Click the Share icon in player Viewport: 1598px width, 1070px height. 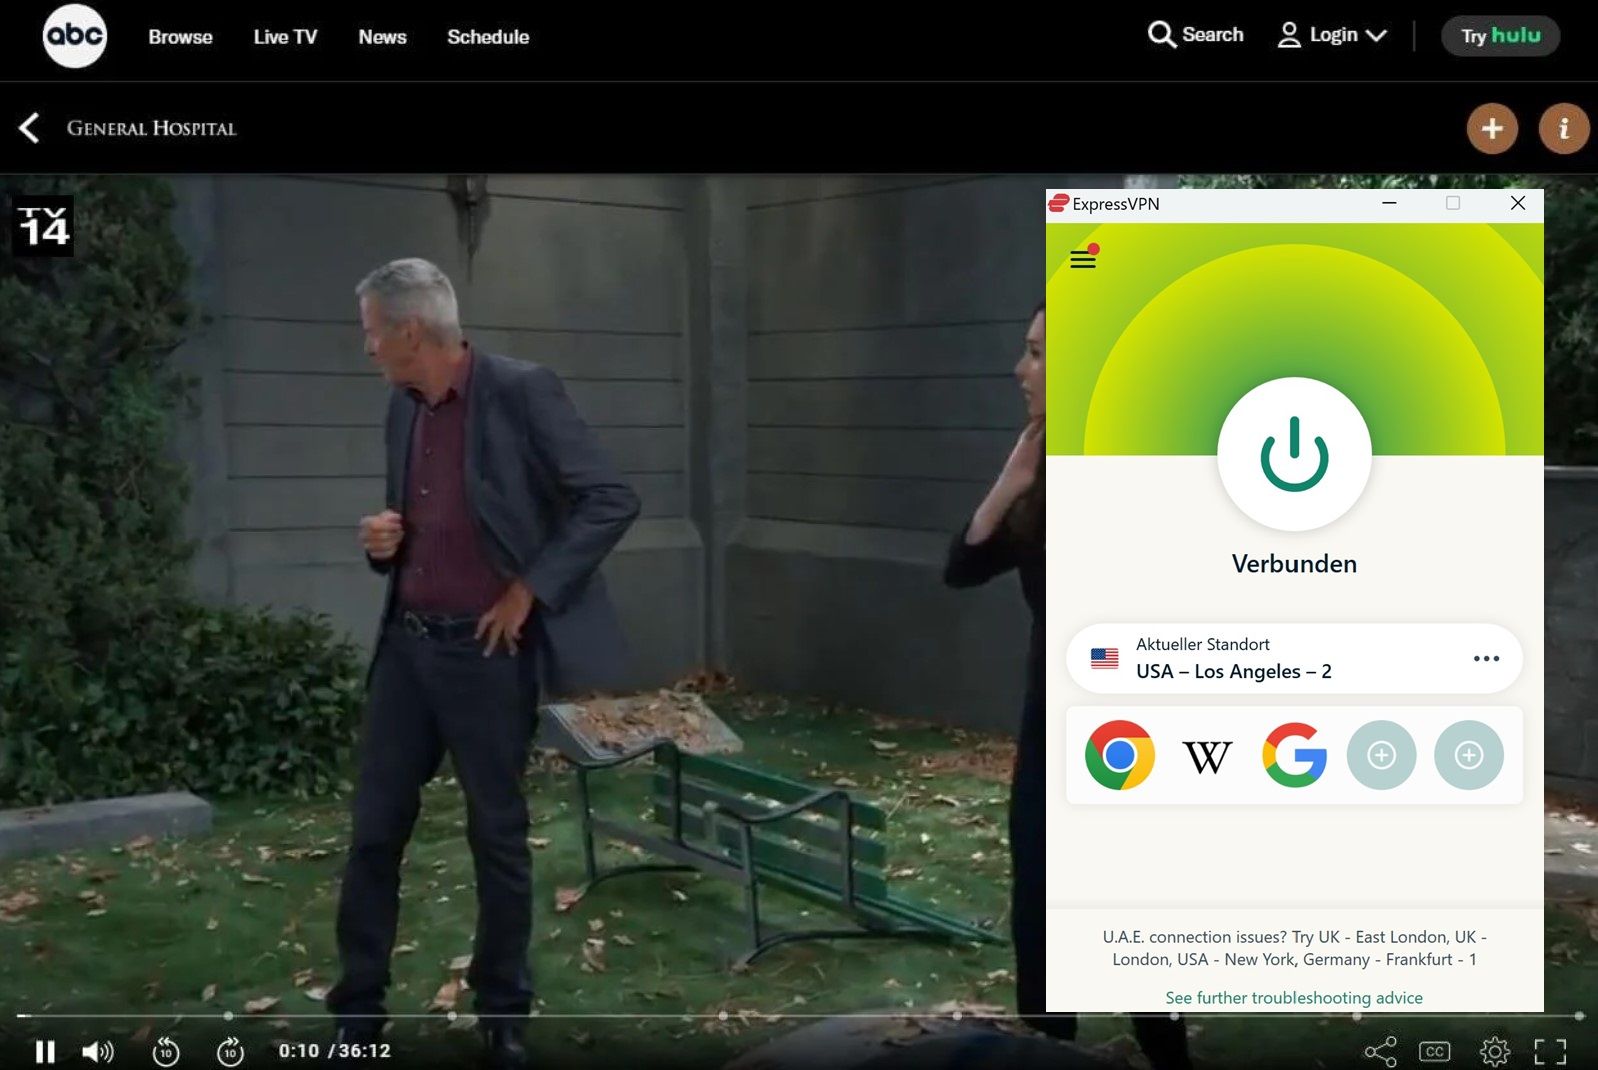point(1381,1052)
